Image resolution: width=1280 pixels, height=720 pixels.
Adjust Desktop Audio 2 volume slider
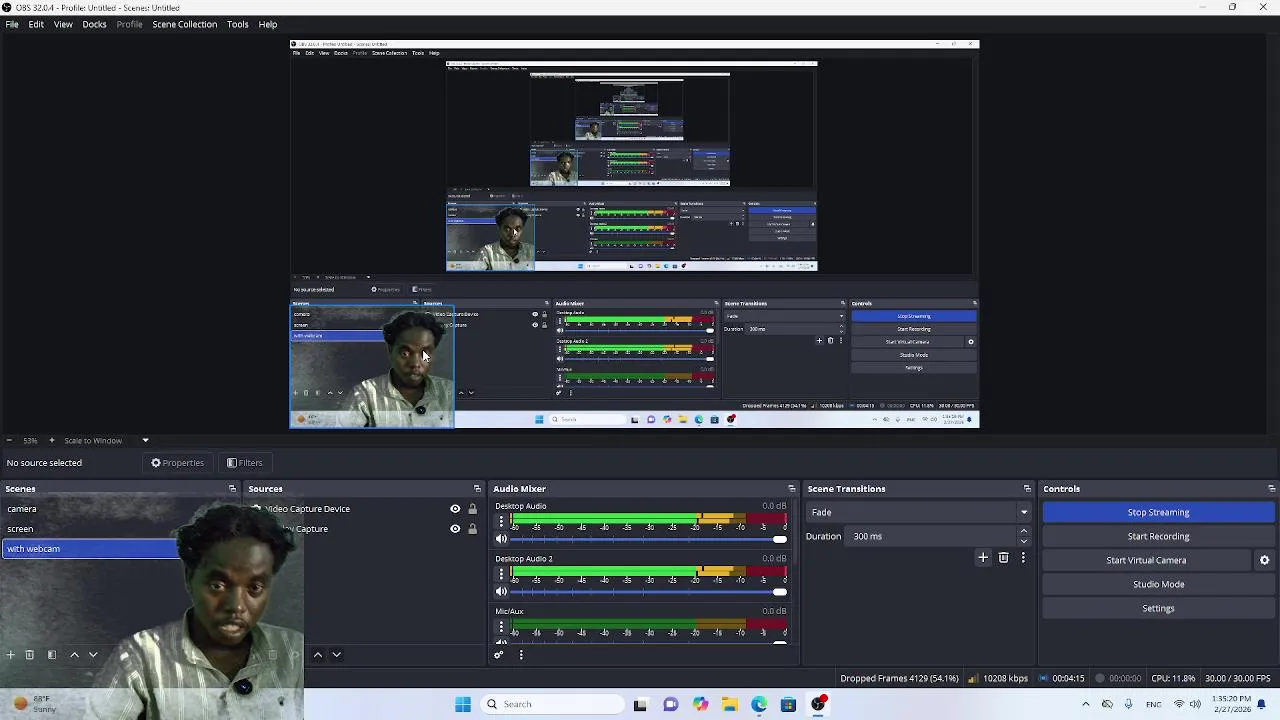coord(648,592)
